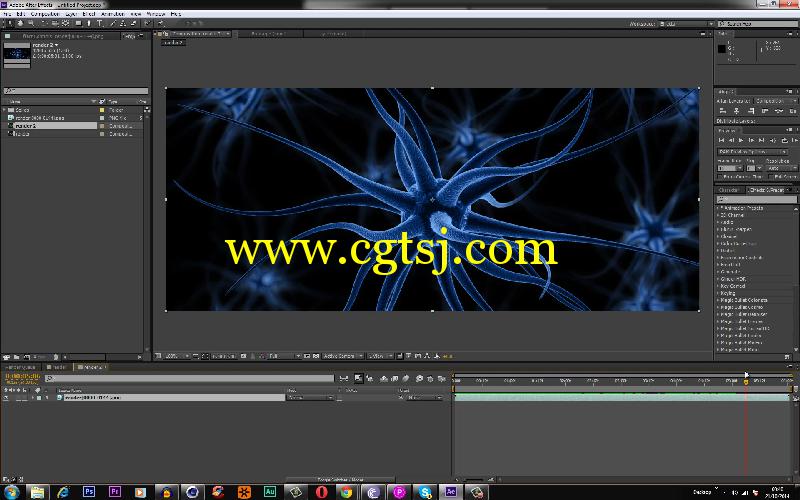
Task: Click the current time display in timeline
Action: 22,376
